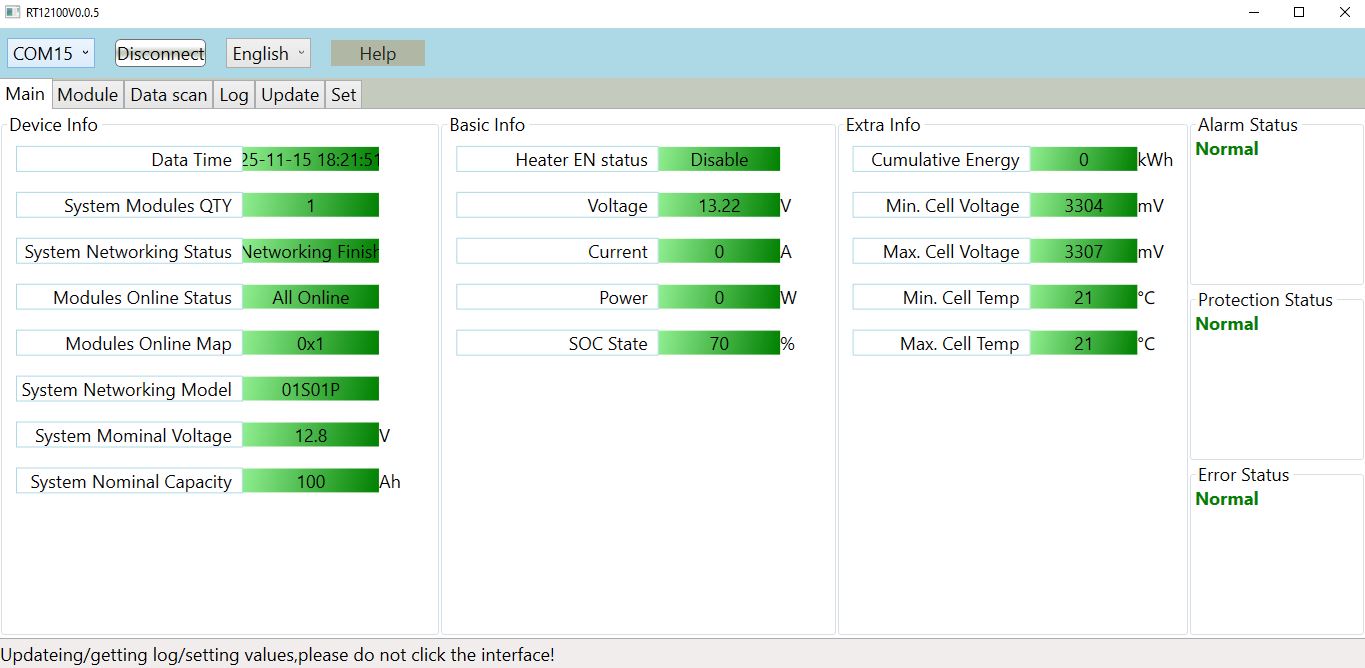Open the Data scan tab
This screenshot has height=668, width=1365.
168,95
